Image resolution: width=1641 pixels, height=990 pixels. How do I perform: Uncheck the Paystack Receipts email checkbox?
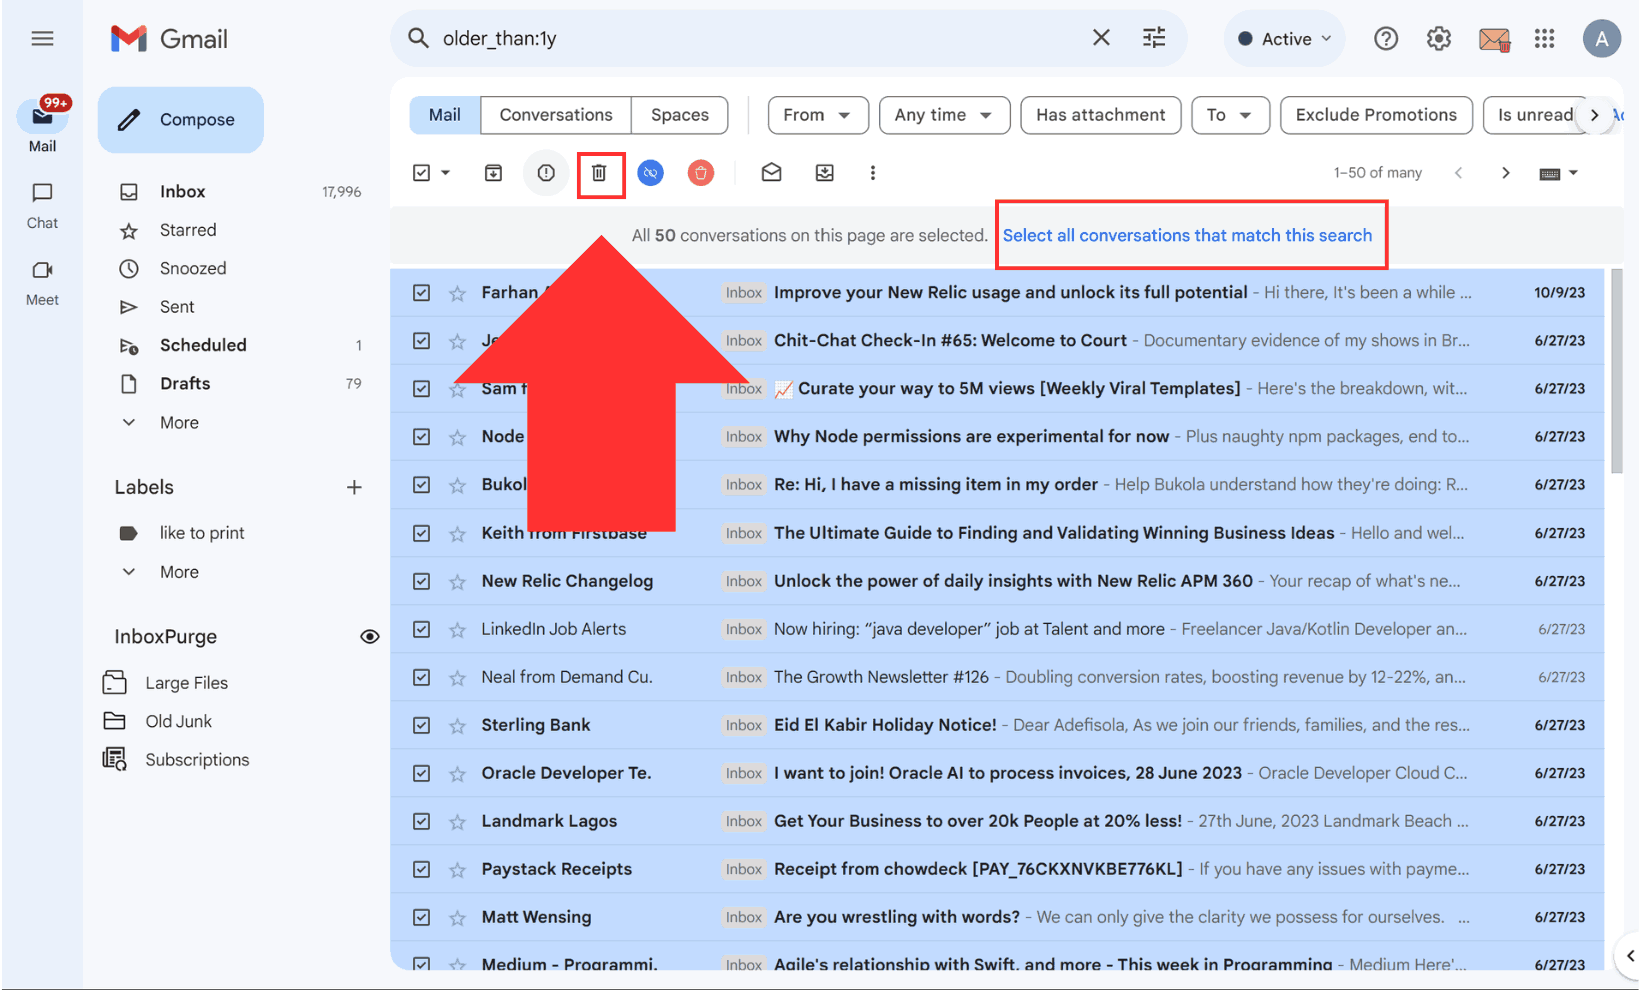(421, 869)
